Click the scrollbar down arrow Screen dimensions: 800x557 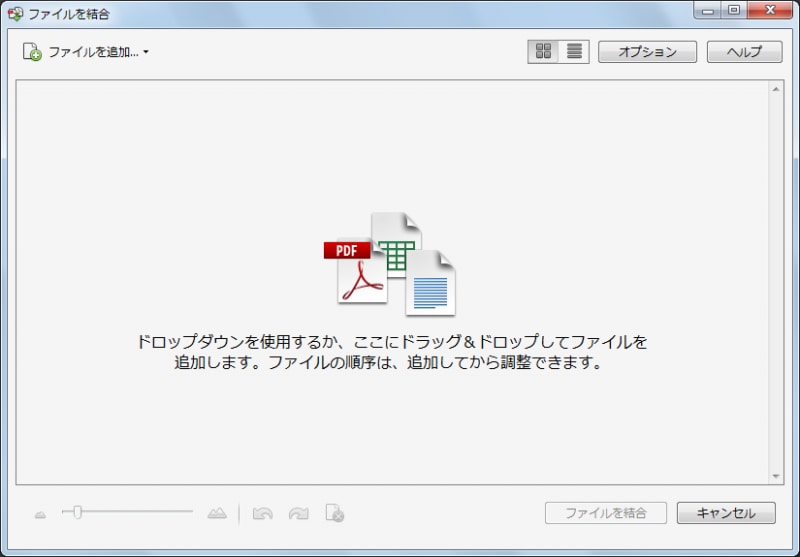tap(776, 476)
